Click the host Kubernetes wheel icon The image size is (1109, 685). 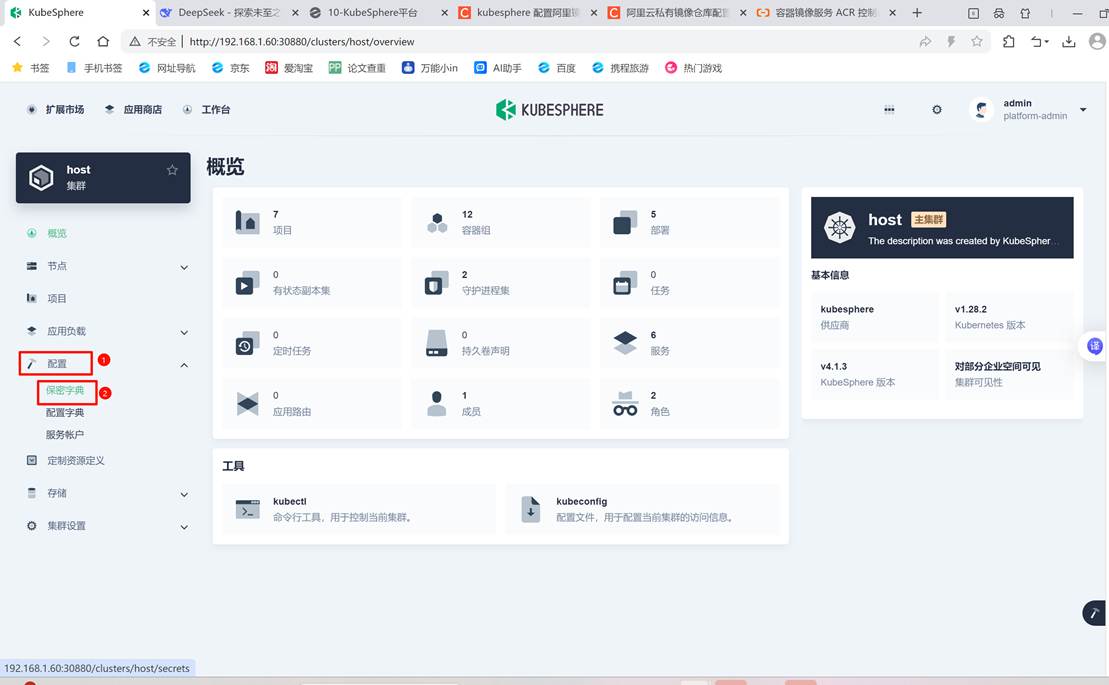pyautogui.click(x=840, y=228)
